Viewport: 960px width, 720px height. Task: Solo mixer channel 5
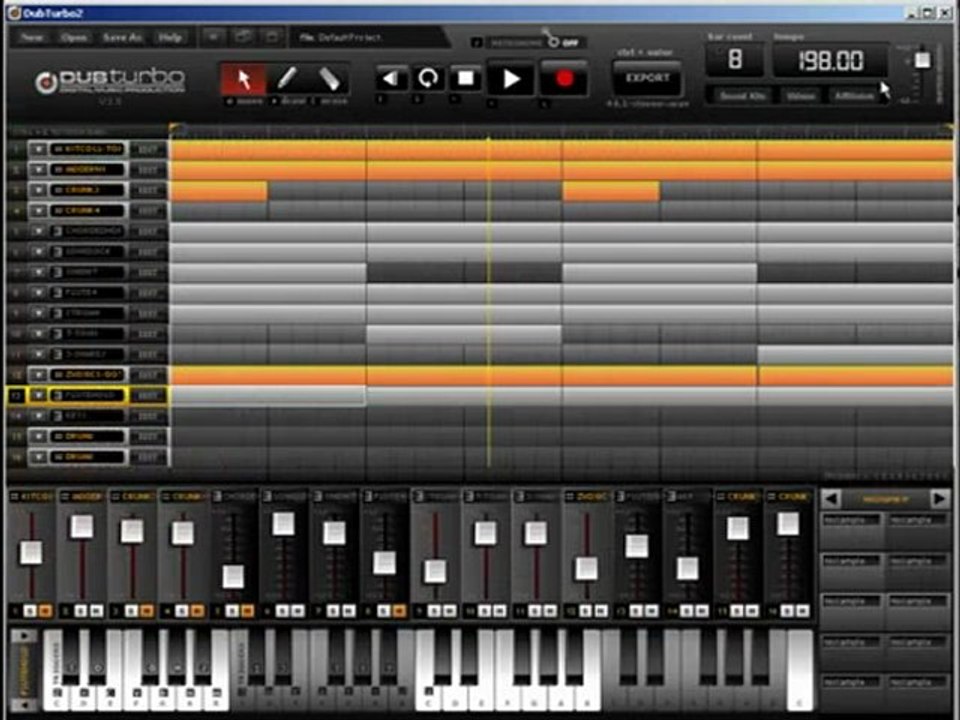[x=232, y=611]
